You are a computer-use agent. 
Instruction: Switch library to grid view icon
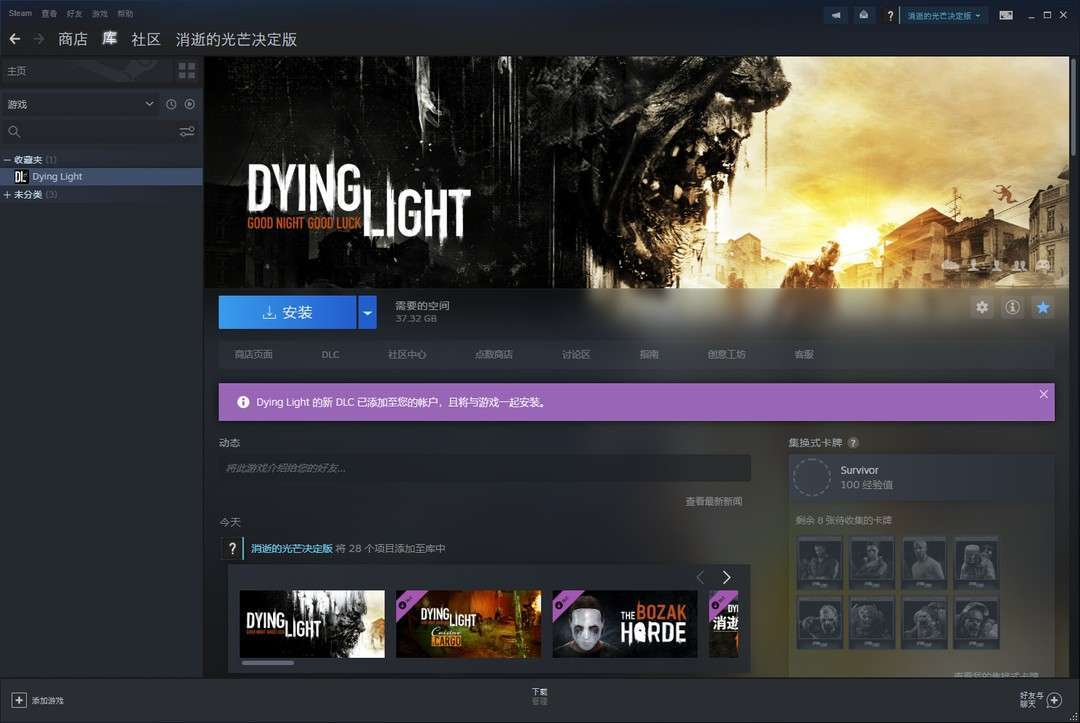coord(187,71)
